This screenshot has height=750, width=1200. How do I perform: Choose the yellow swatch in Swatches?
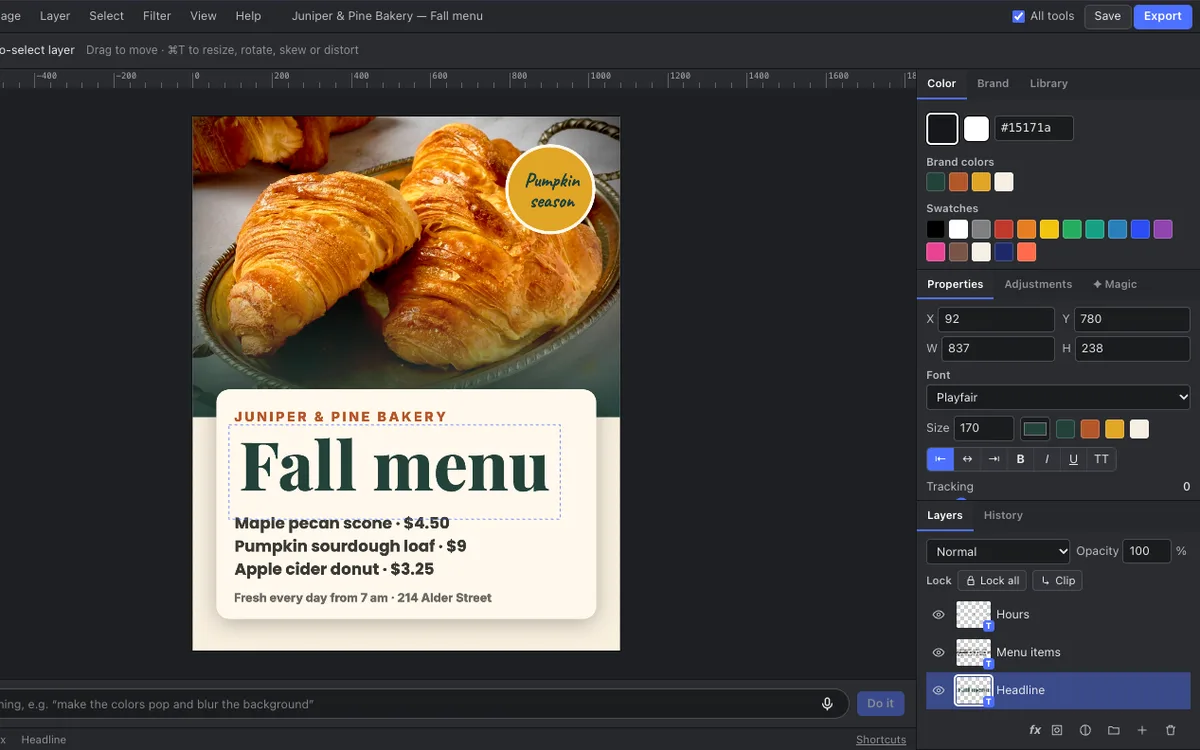(1049, 230)
